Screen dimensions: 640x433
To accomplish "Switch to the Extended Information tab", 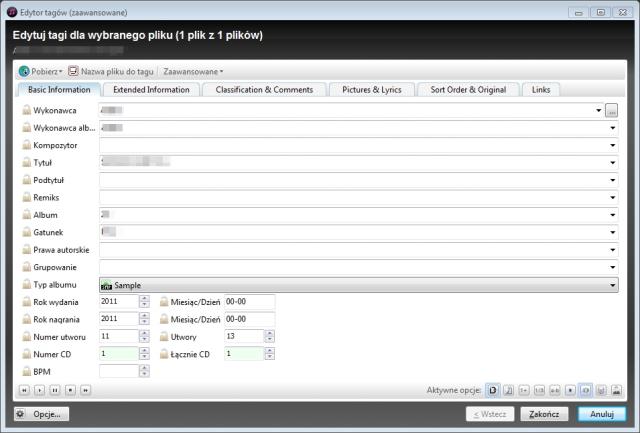I will point(151,90).
